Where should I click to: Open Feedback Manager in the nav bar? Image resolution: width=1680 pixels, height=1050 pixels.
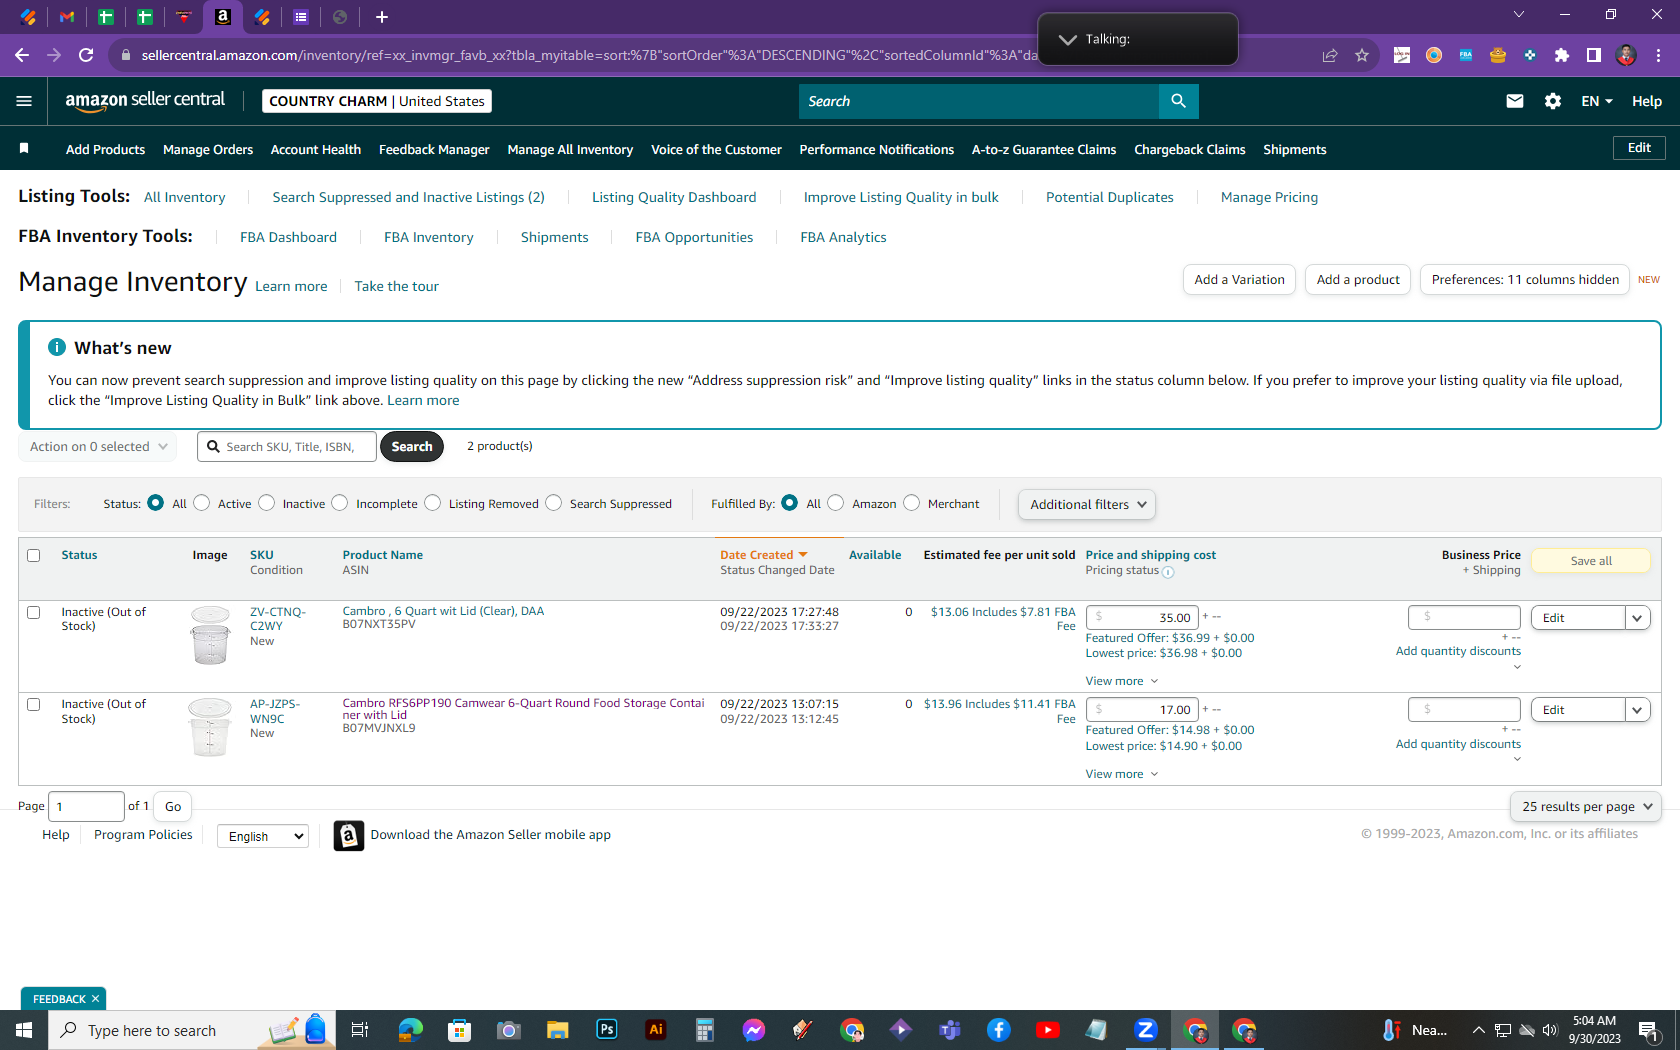[434, 149]
